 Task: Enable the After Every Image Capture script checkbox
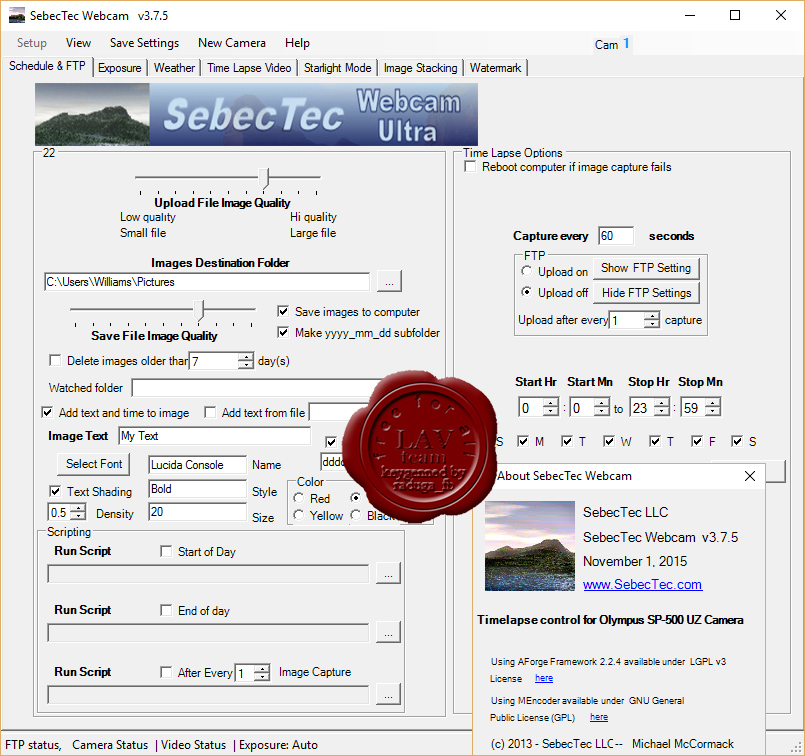pos(166,672)
